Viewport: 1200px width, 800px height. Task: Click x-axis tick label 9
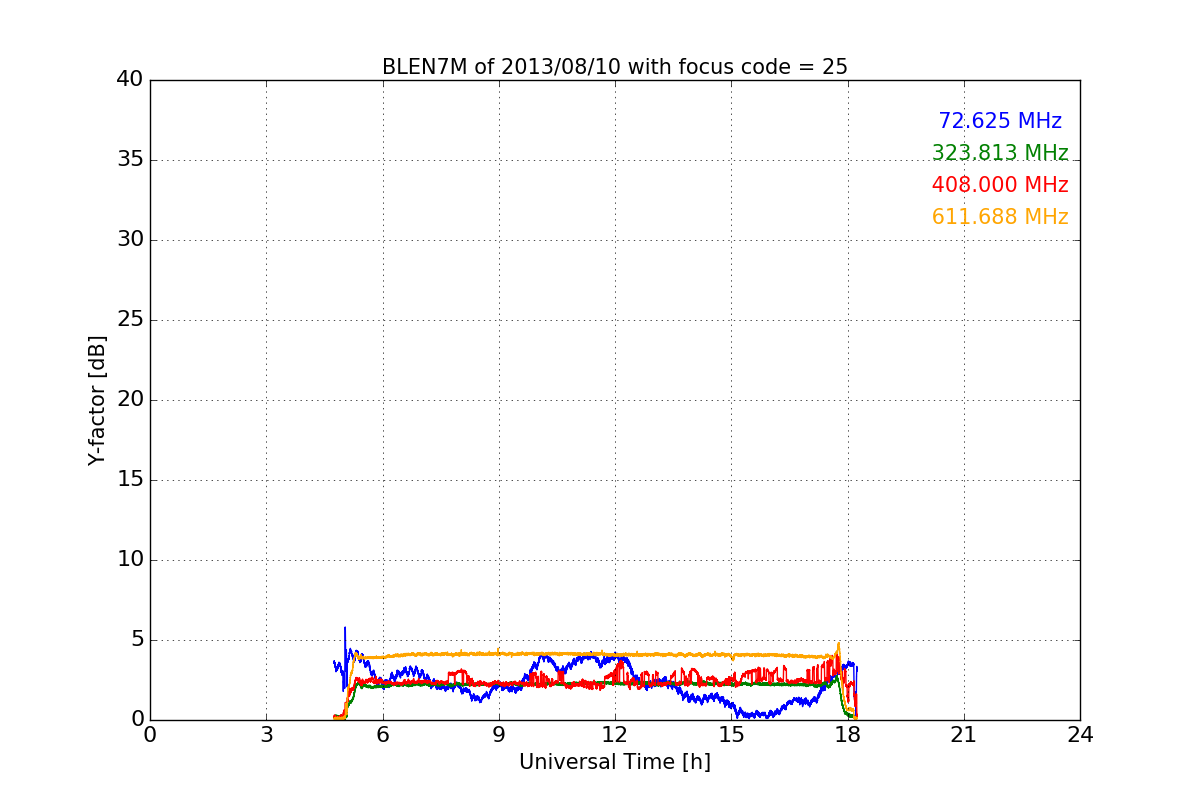[x=498, y=734]
